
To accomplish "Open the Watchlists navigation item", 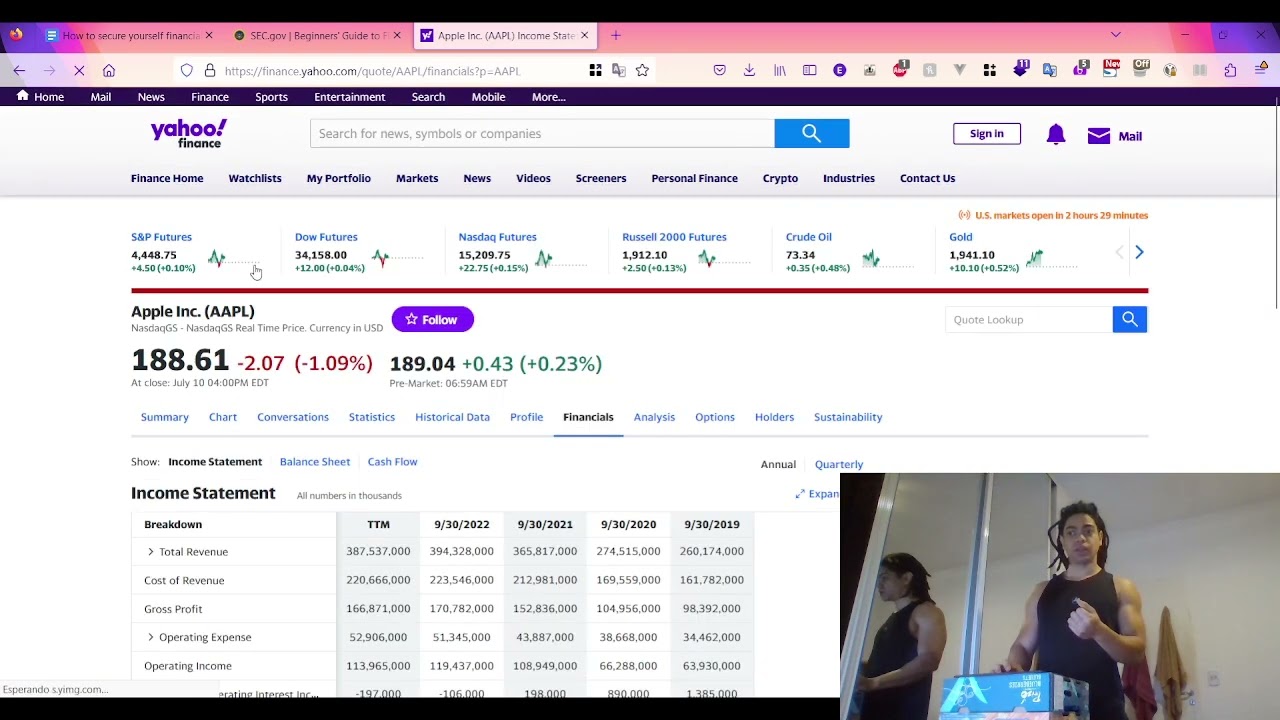I will click(x=255, y=178).
